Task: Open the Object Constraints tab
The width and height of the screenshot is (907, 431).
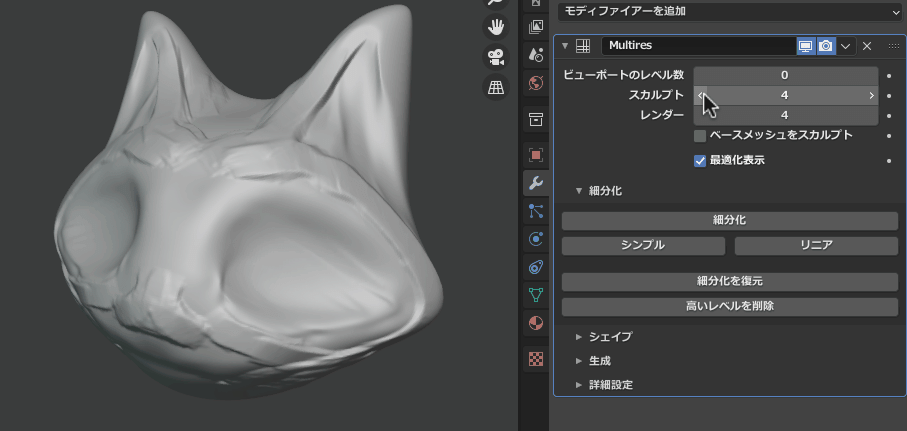Action: [x=536, y=267]
